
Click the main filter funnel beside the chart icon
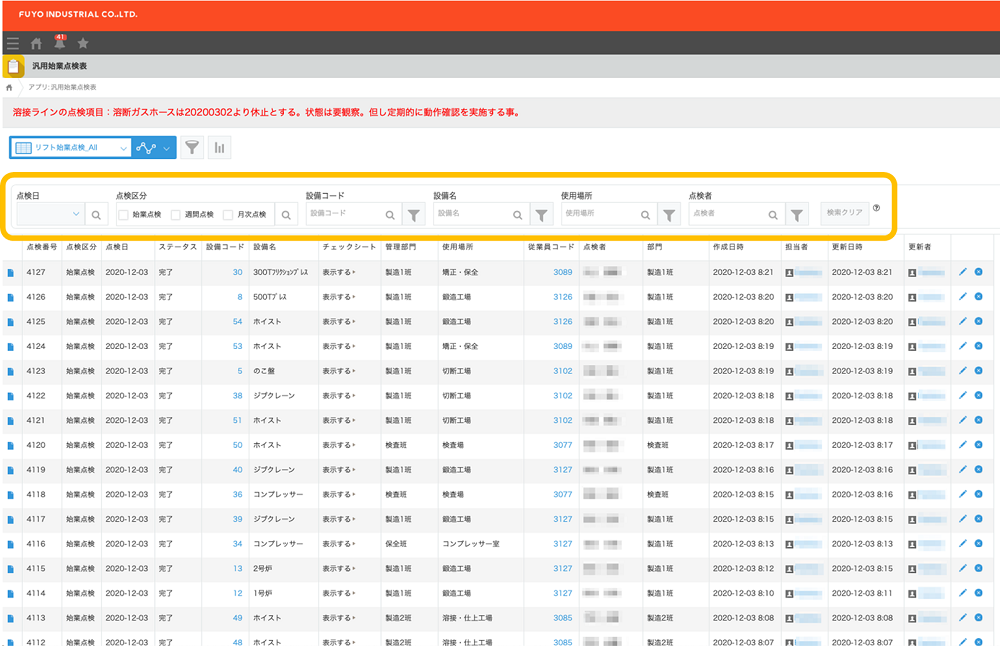(x=192, y=147)
